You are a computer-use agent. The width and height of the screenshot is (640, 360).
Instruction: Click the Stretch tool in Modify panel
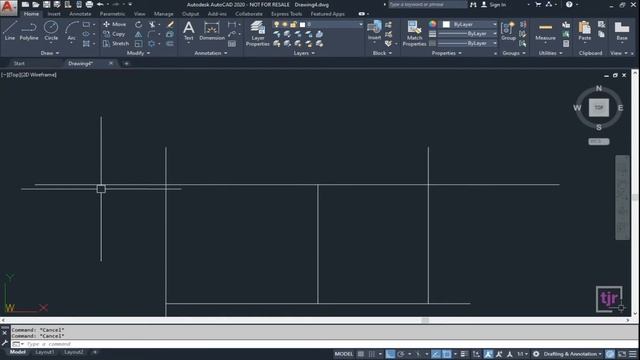click(x=116, y=43)
